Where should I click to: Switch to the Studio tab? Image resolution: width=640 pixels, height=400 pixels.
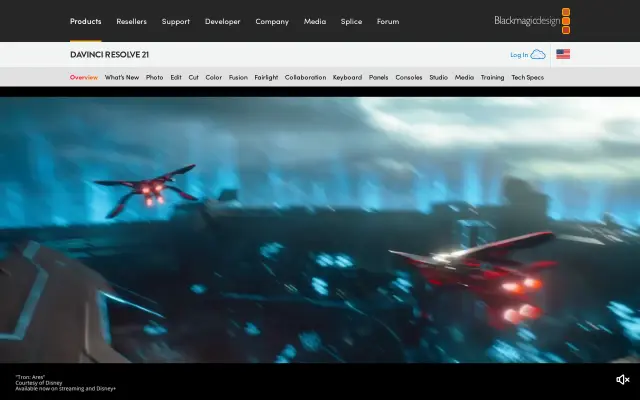point(438,77)
